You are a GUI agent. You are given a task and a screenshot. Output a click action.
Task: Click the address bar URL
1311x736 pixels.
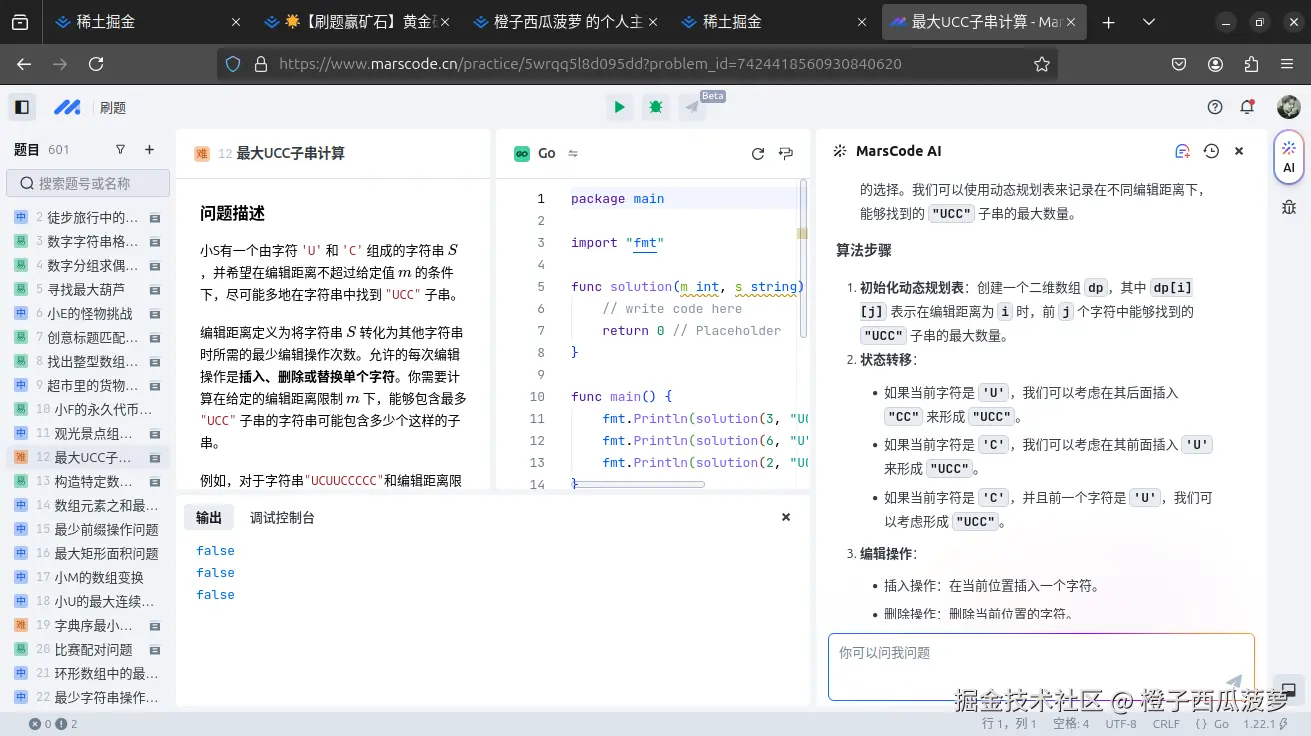[590, 64]
